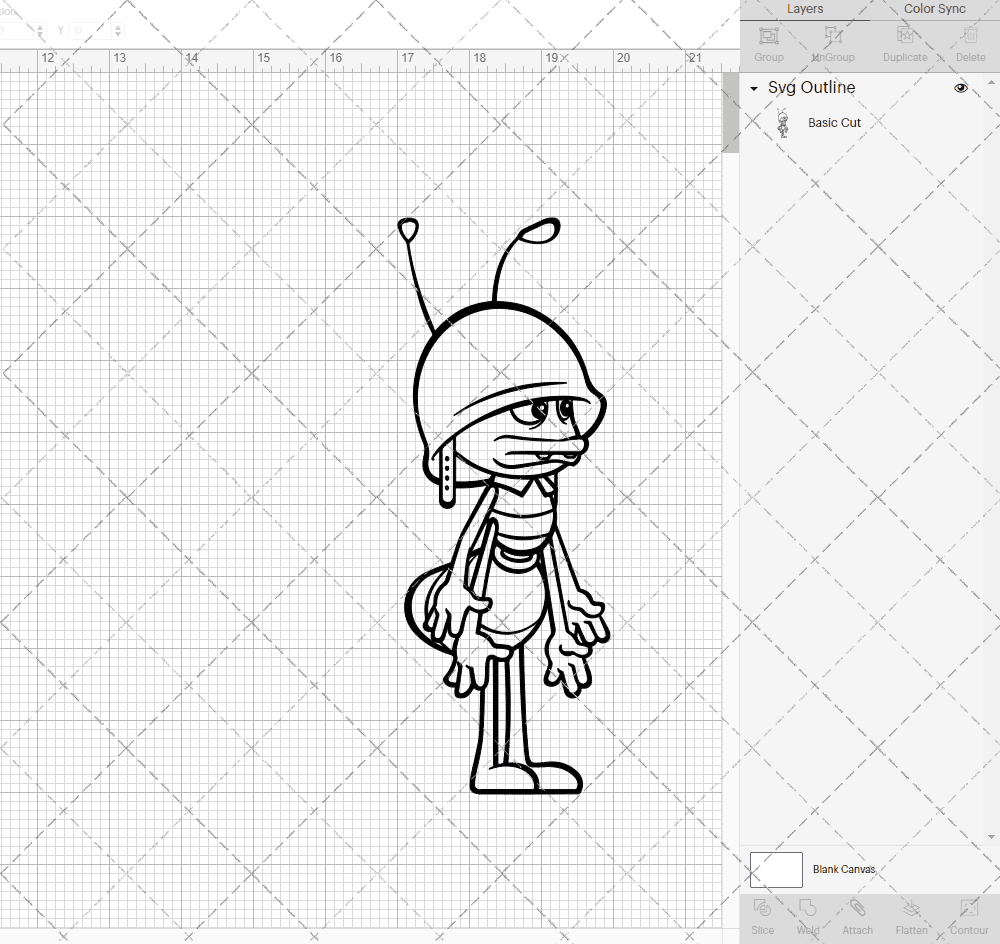Click the X position stepper arrows
Viewport: 1000px width, 944px height.
[x=40, y=30]
